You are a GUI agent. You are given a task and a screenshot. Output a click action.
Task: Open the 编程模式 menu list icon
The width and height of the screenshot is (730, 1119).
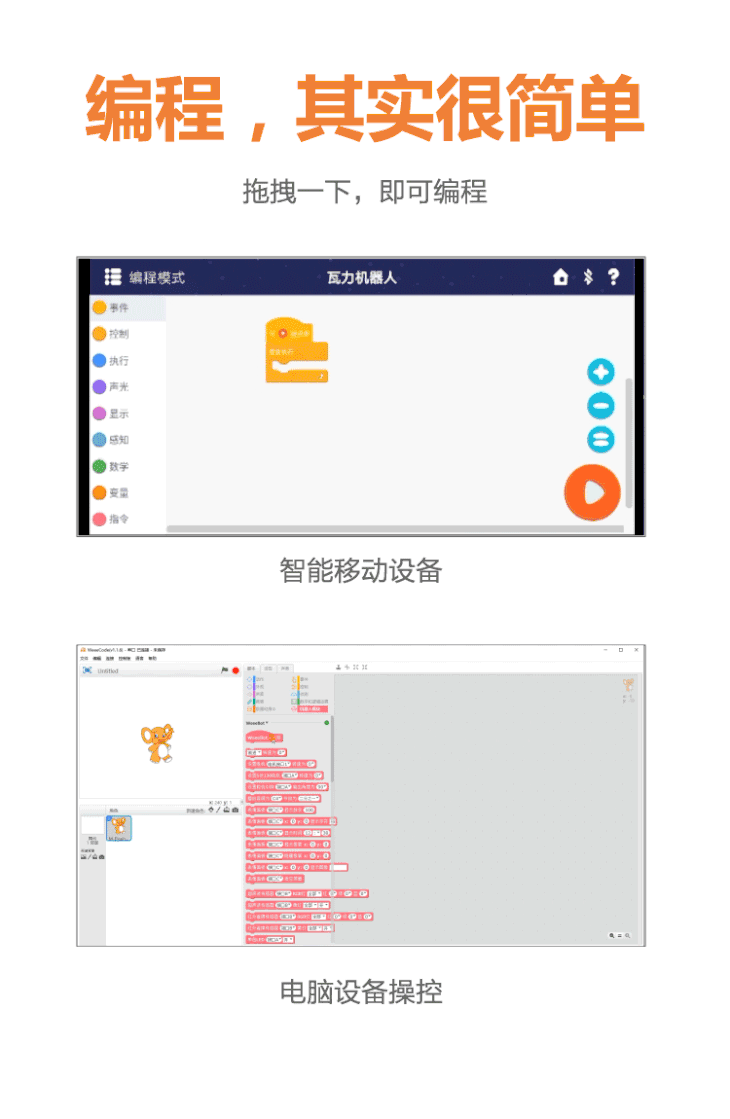(x=113, y=277)
